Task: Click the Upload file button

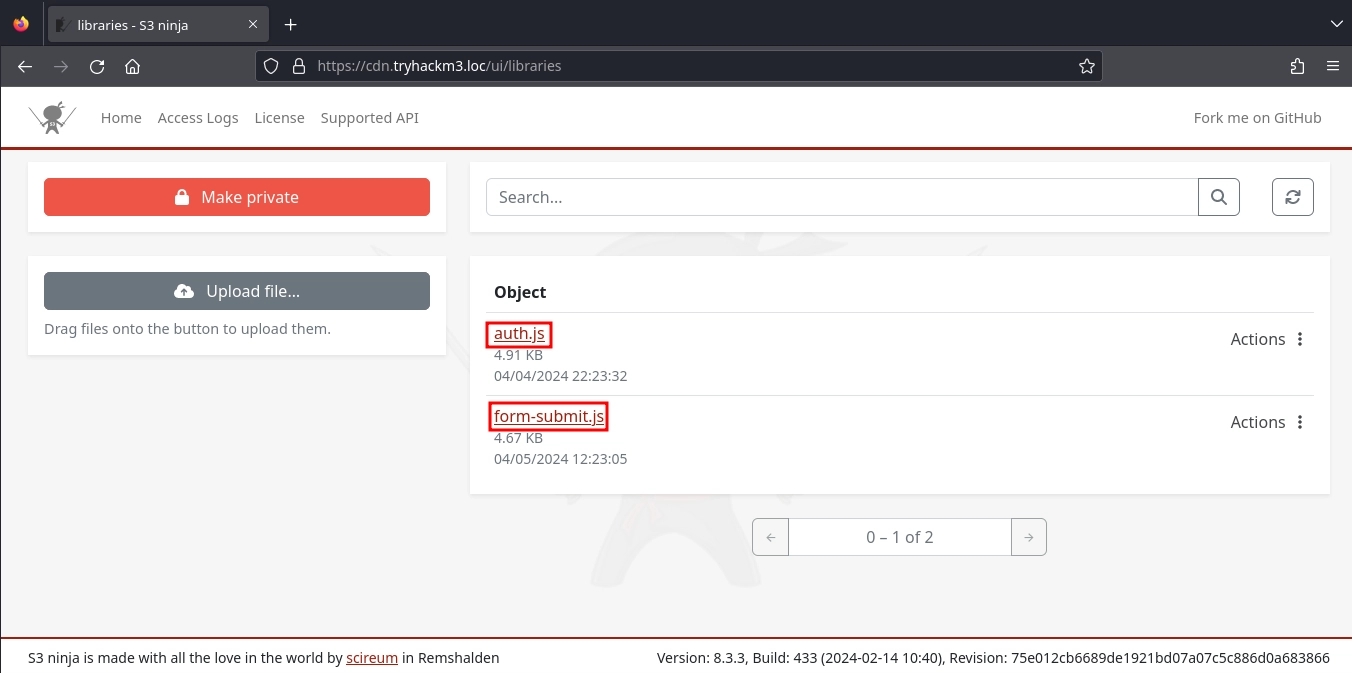Action: pyautogui.click(x=237, y=291)
